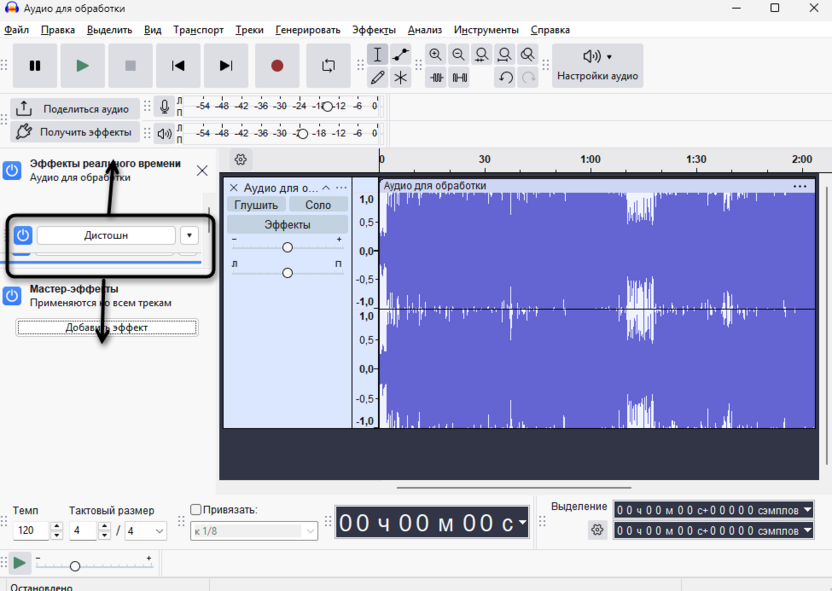832x591 pixels.
Task: Open the Эффекты menu
Action: [x=374, y=30]
